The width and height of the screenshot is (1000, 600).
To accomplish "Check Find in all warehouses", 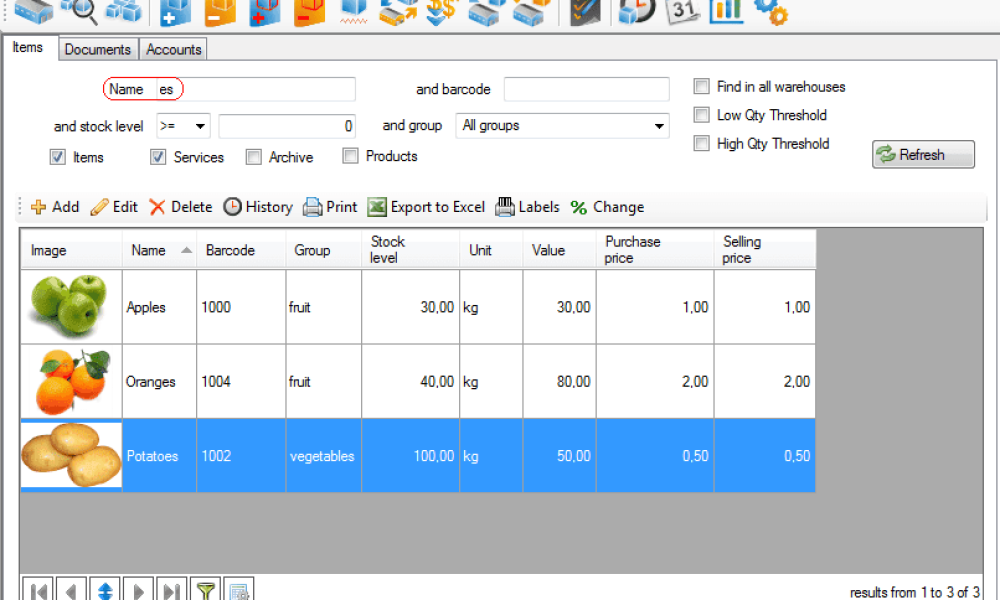I will click(x=702, y=86).
